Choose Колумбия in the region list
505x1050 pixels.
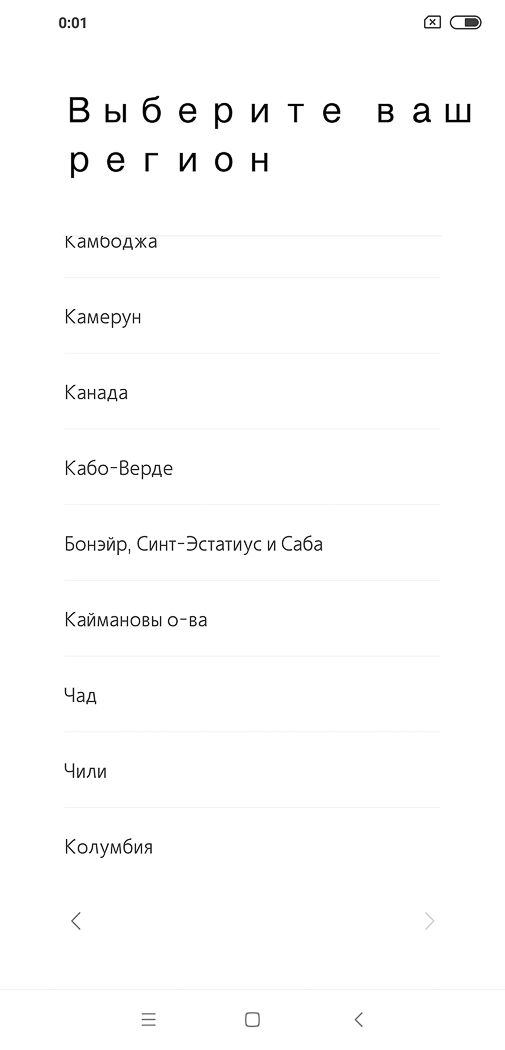point(252,846)
